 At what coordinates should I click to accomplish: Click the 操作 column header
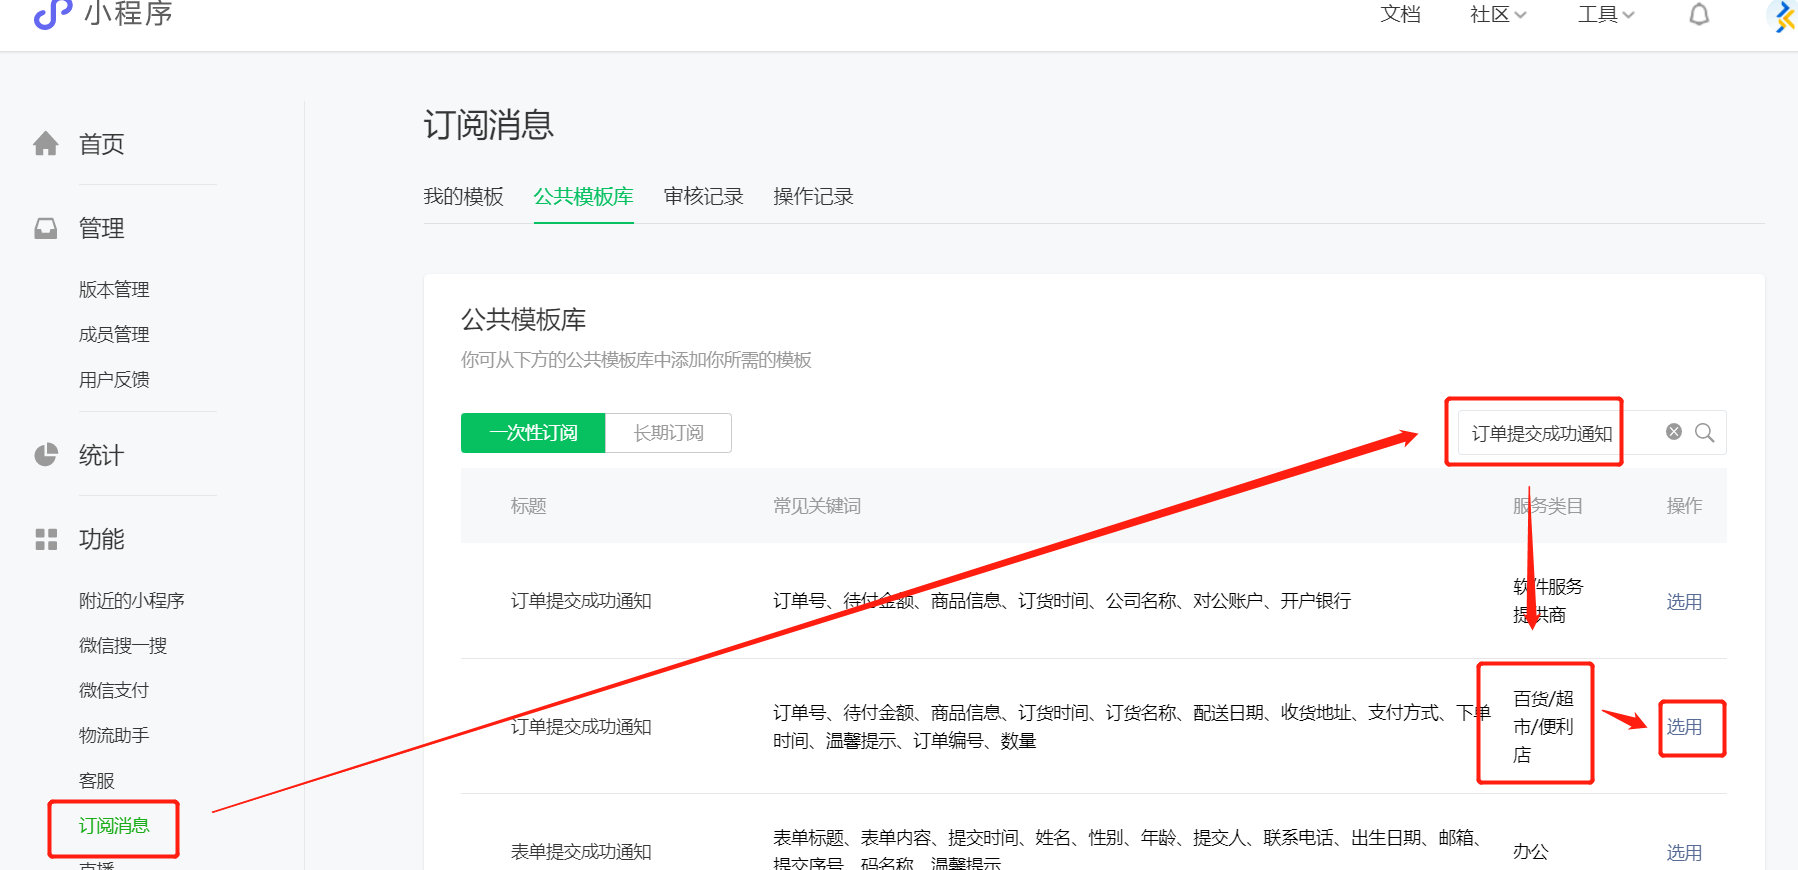pyautogui.click(x=1684, y=506)
